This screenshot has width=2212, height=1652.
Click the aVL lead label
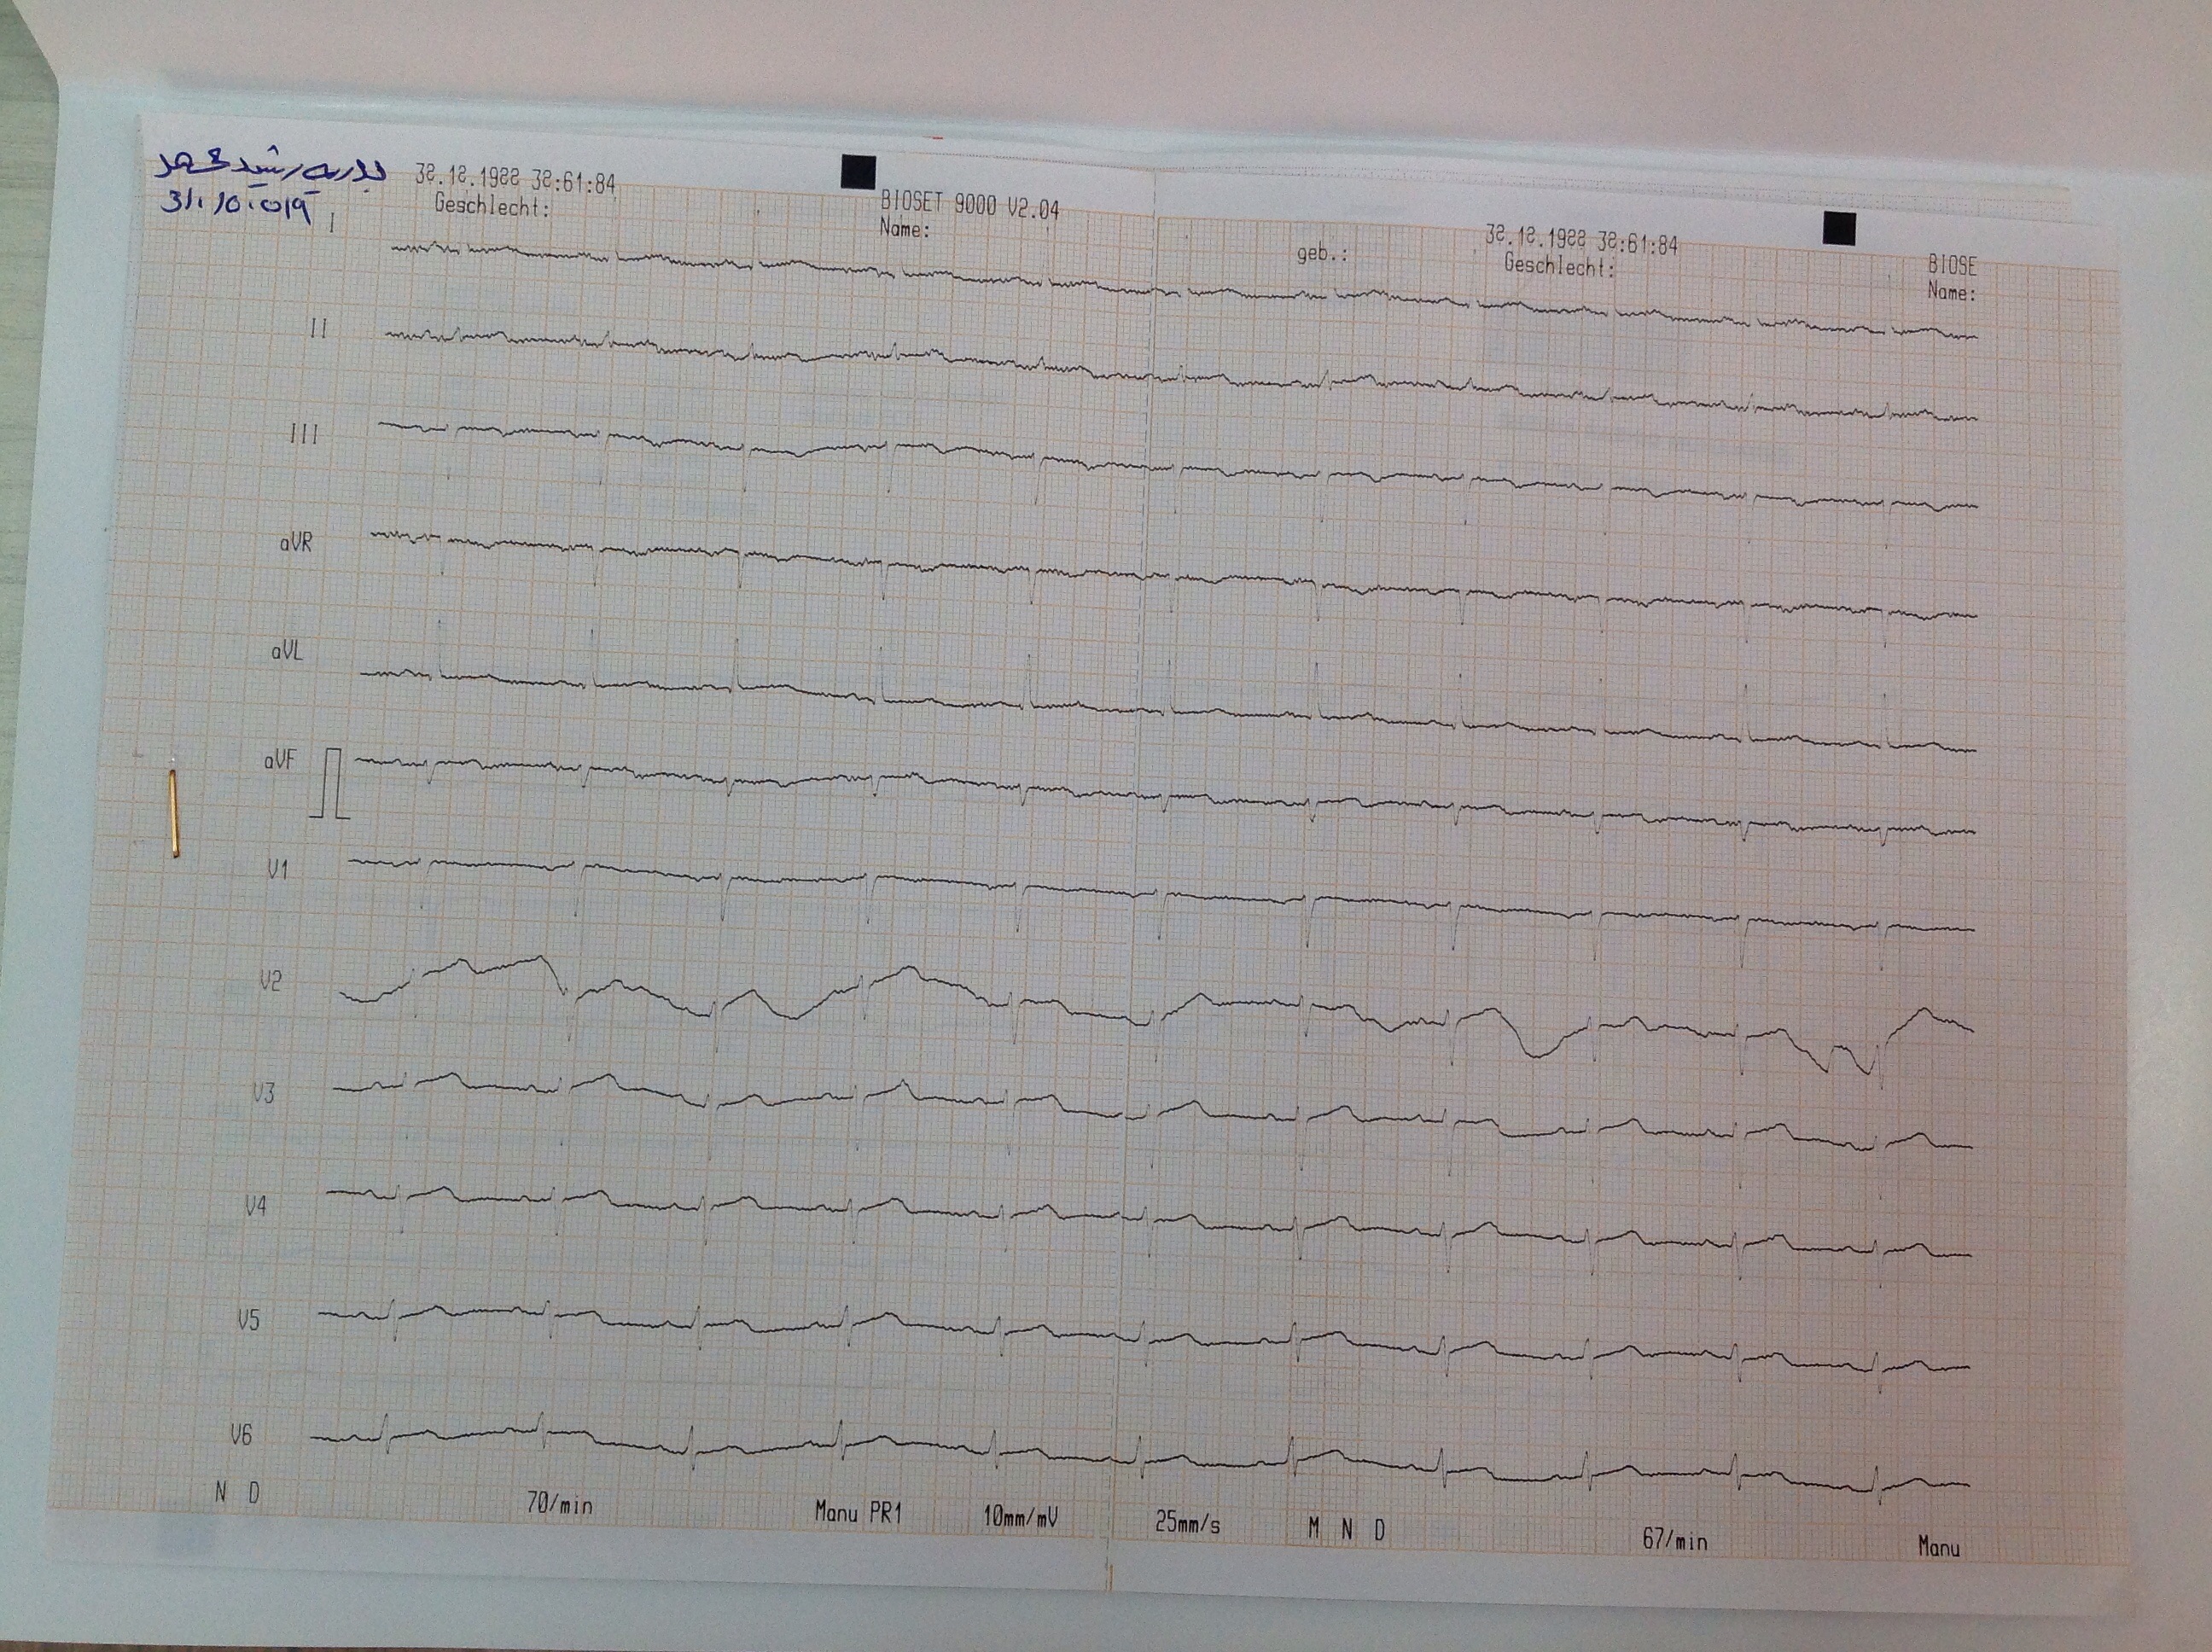click(x=287, y=652)
